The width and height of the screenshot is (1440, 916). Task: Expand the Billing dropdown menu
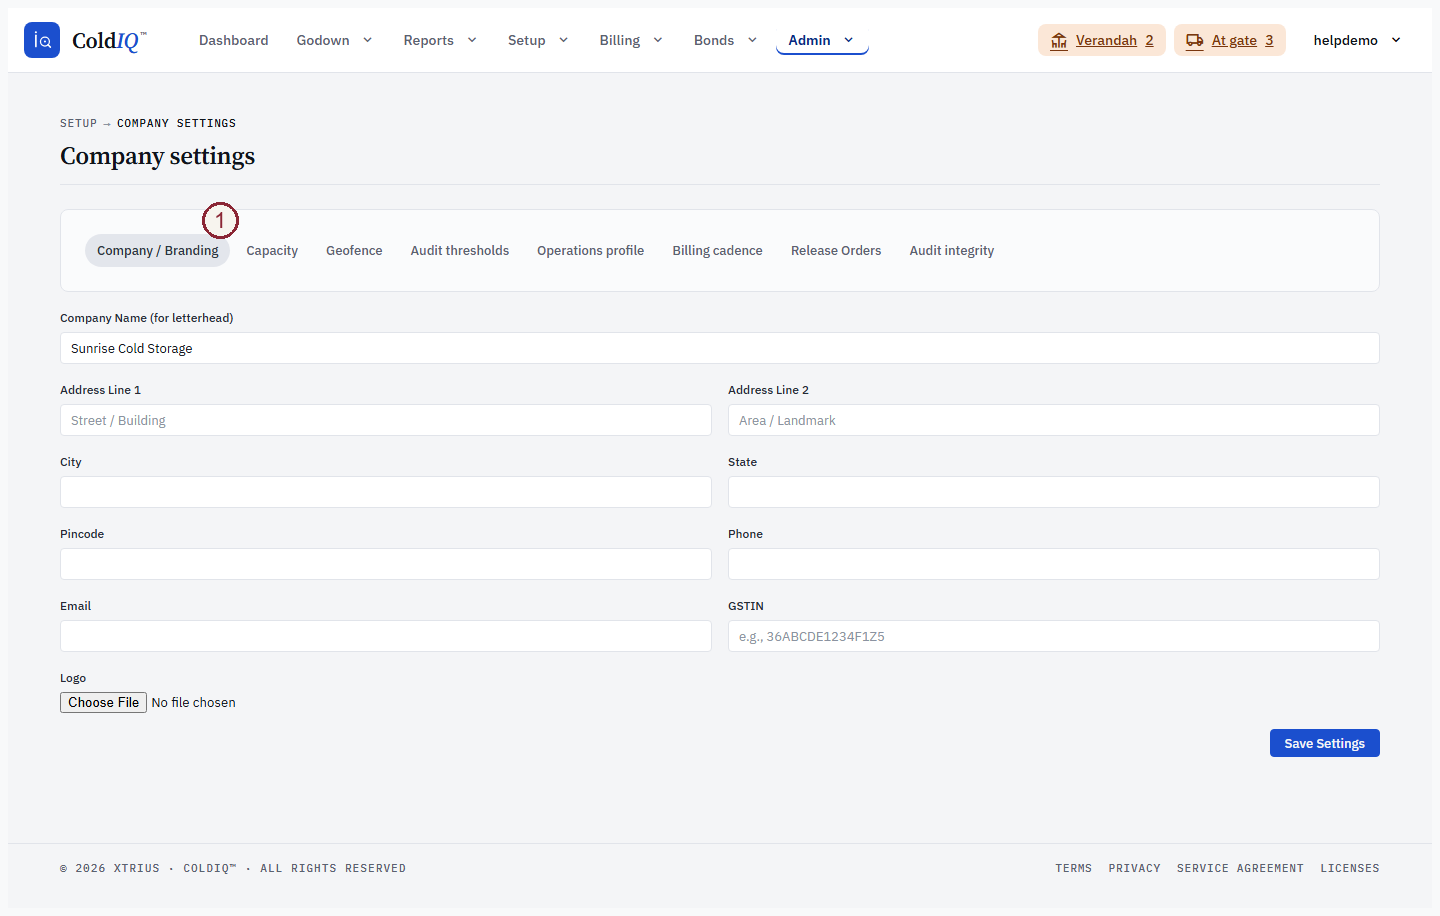tap(631, 40)
